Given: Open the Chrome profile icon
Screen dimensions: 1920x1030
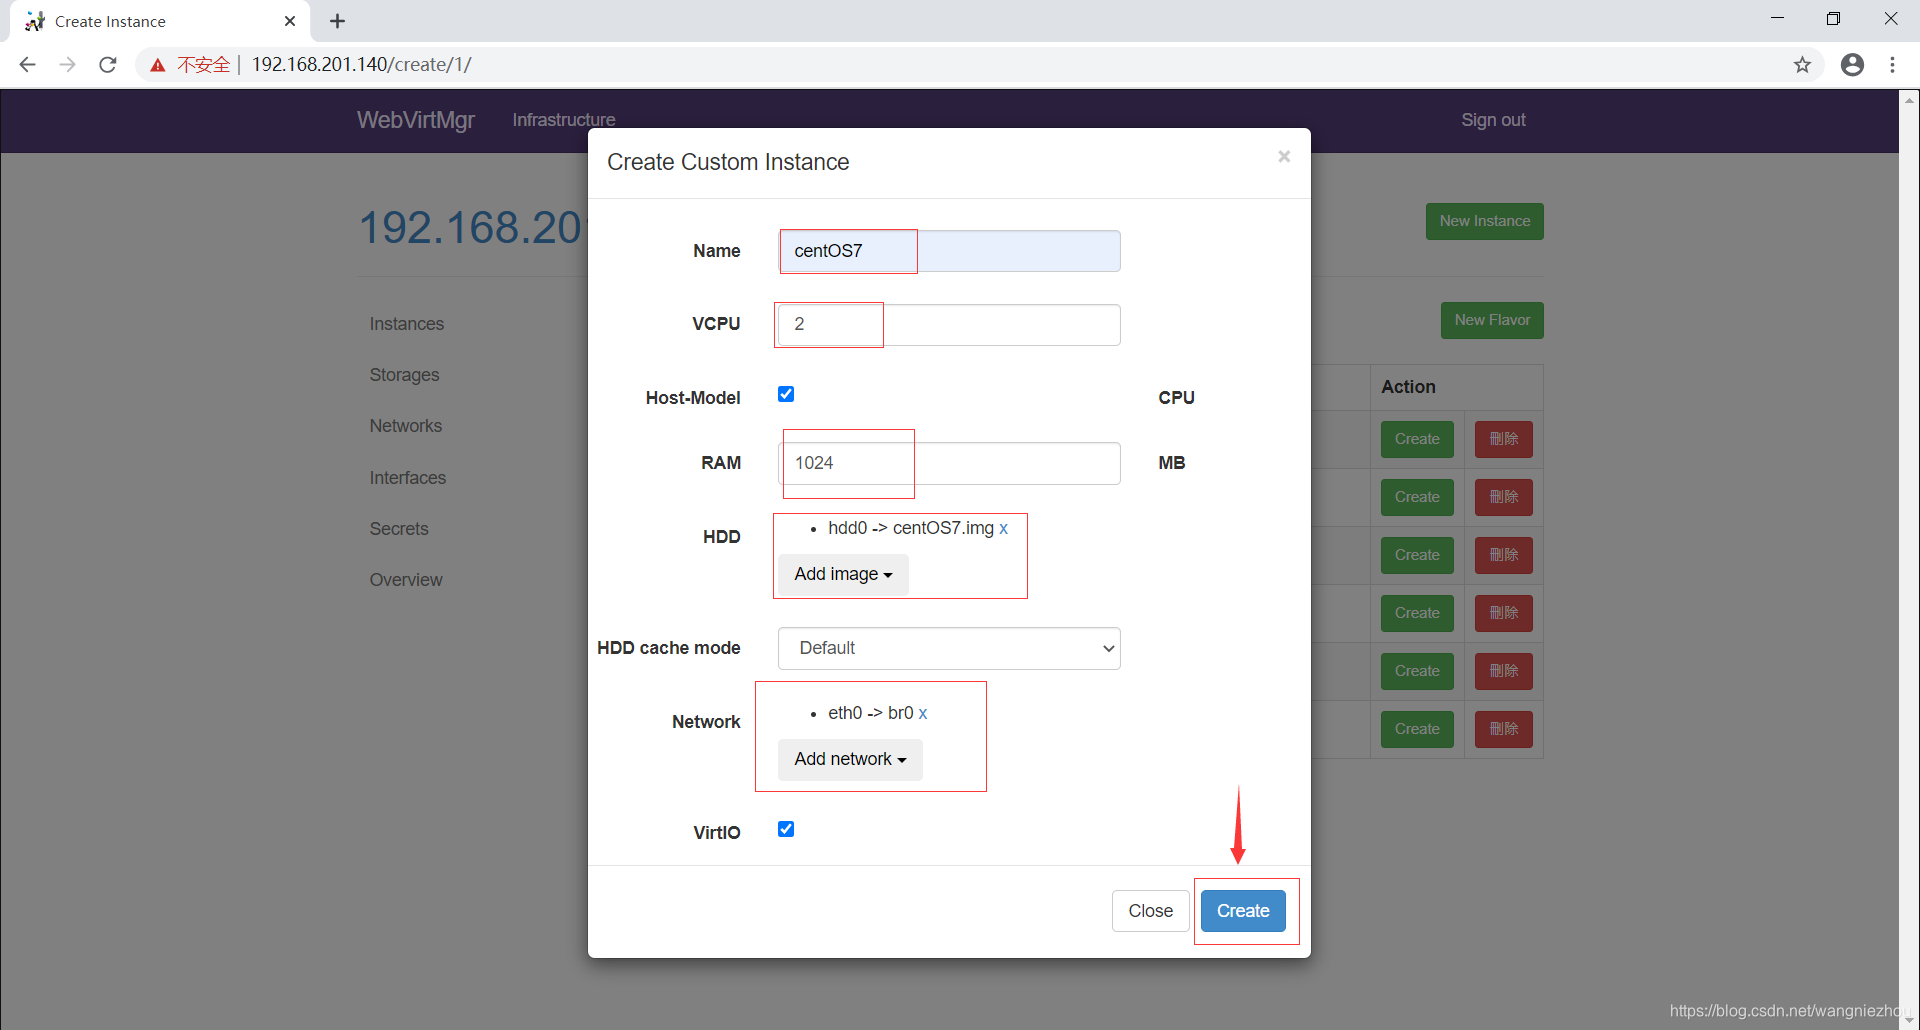Looking at the screenshot, I should point(1852,65).
